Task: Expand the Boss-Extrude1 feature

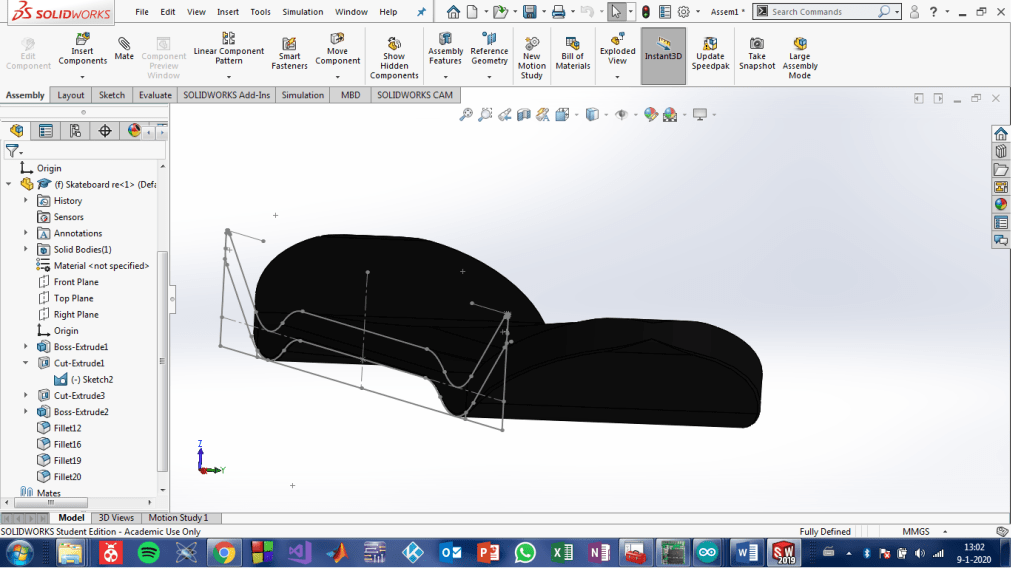Action: pyautogui.click(x=27, y=347)
